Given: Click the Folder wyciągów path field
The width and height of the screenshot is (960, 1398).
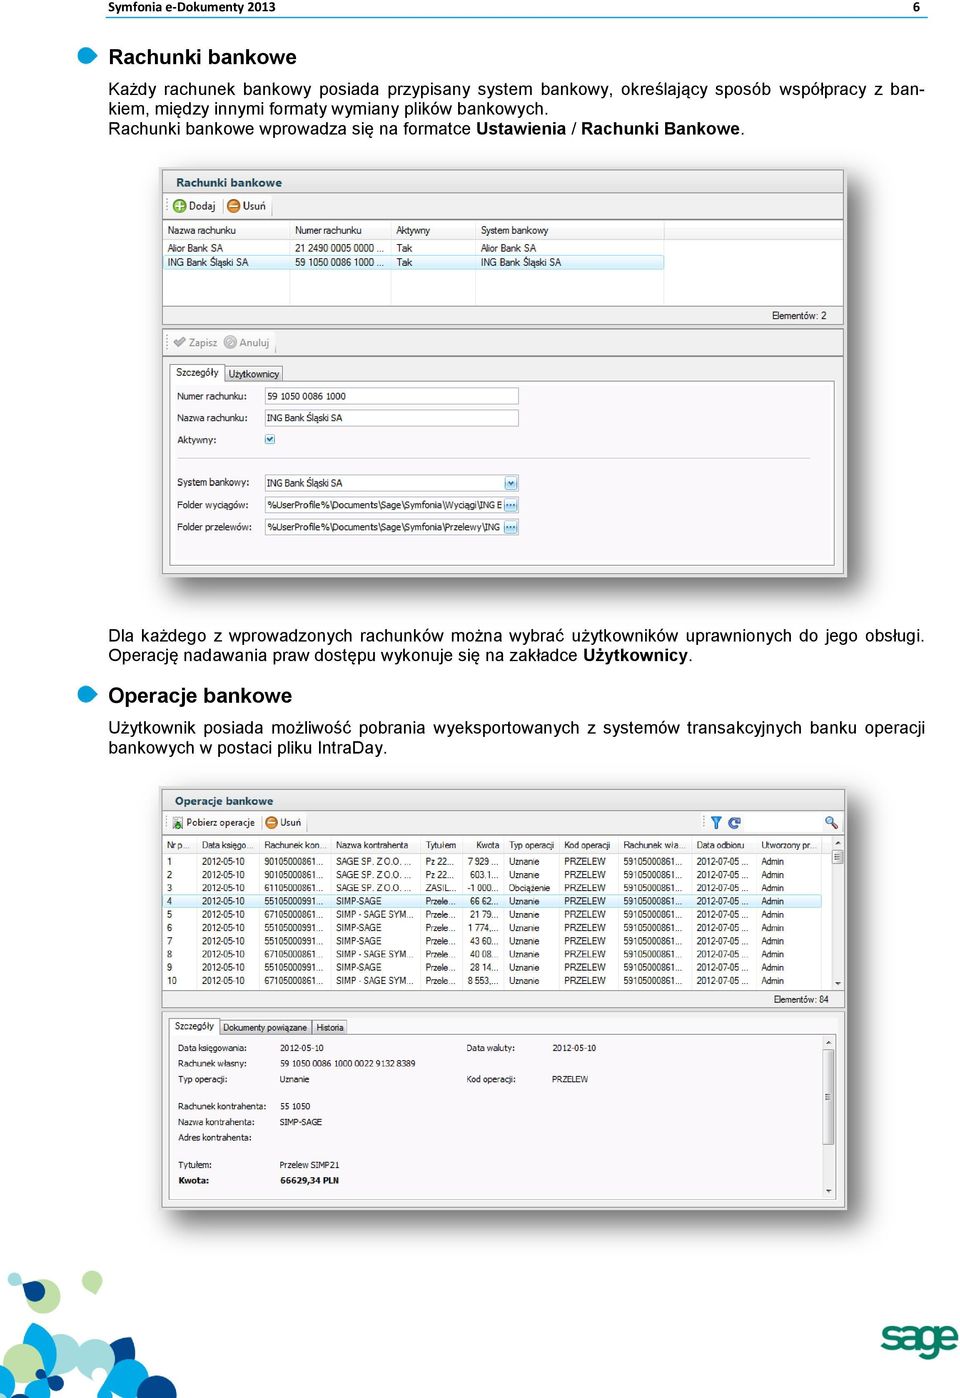Looking at the screenshot, I should point(384,505).
